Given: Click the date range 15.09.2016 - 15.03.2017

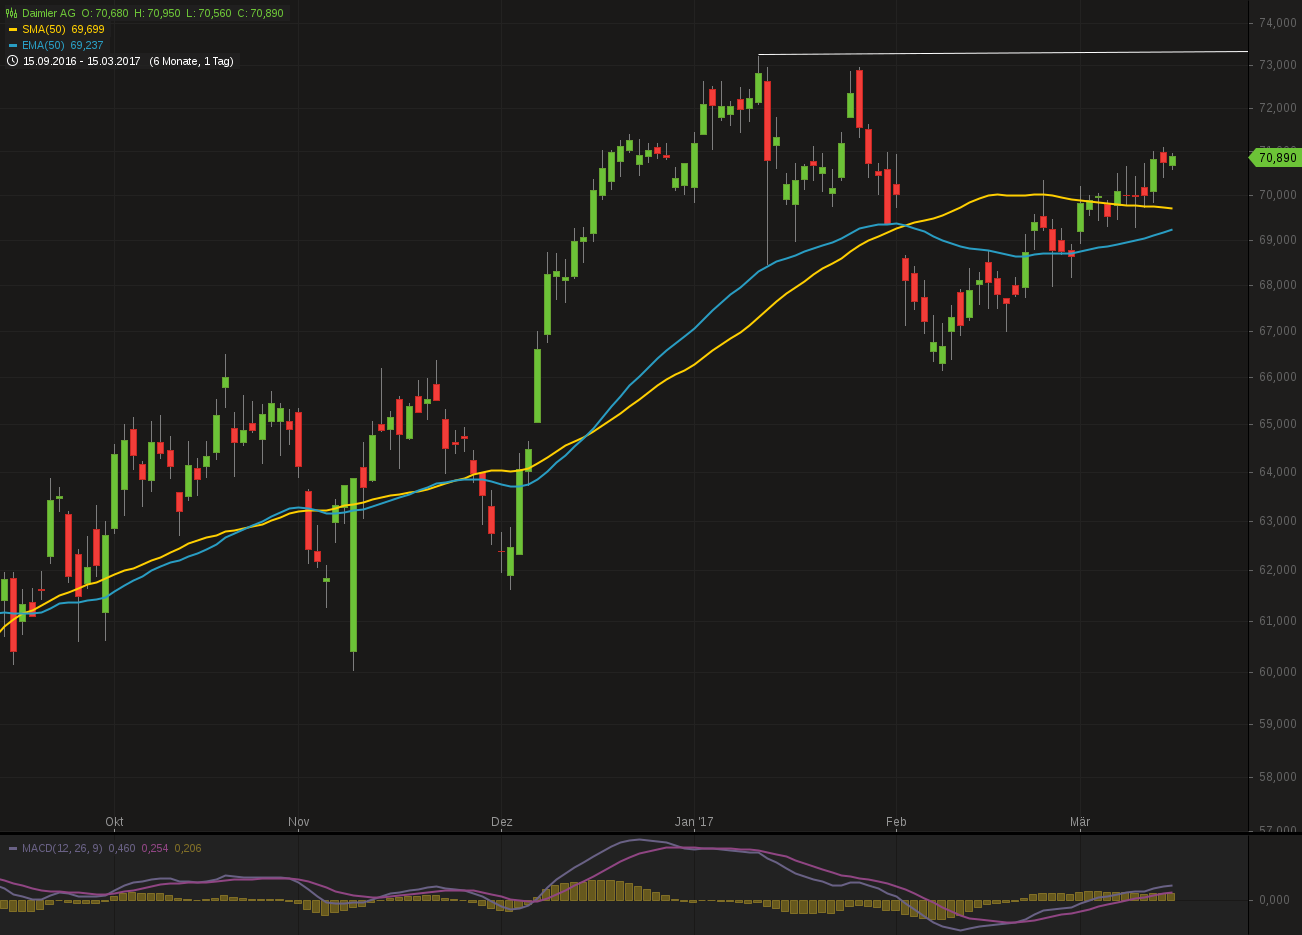Looking at the screenshot, I should 82,61.
